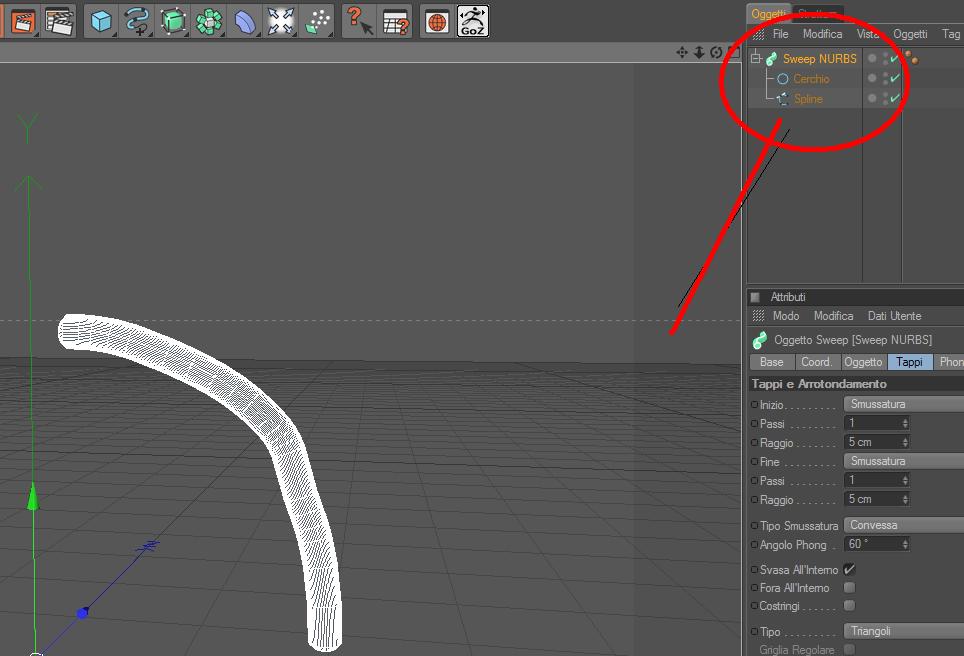
Task: Open the array modeling objects icon
Action: [x=208, y=22]
